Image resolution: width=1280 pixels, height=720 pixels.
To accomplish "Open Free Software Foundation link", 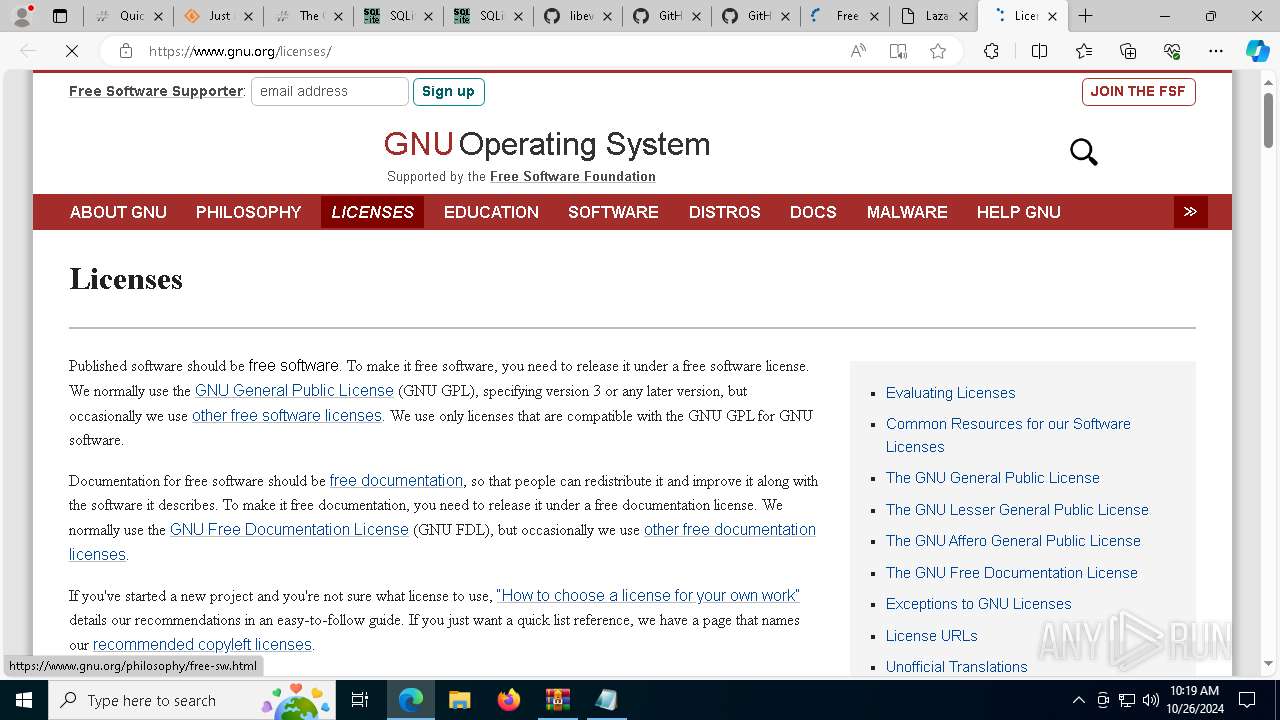I will click(573, 176).
